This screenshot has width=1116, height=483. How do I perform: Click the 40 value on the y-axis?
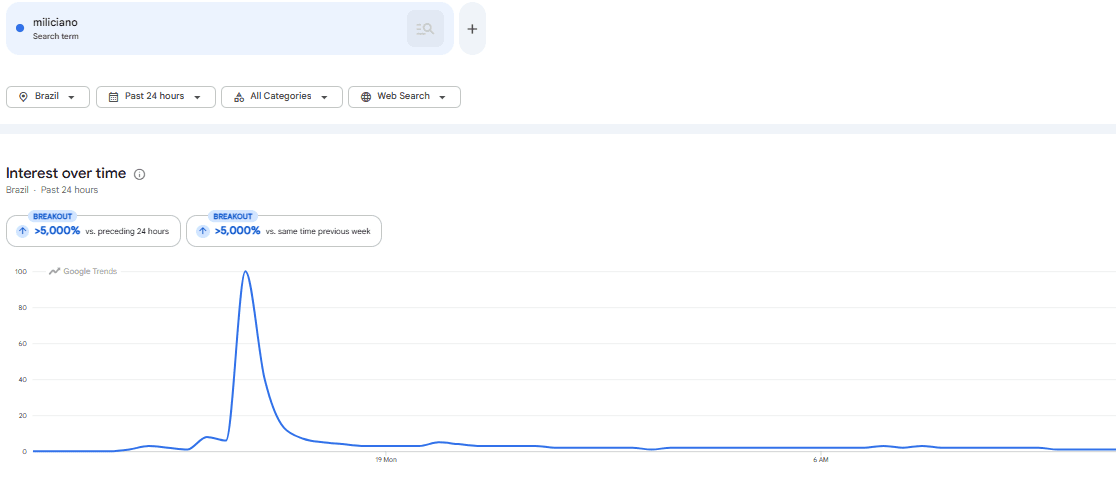pyautogui.click(x=23, y=379)
